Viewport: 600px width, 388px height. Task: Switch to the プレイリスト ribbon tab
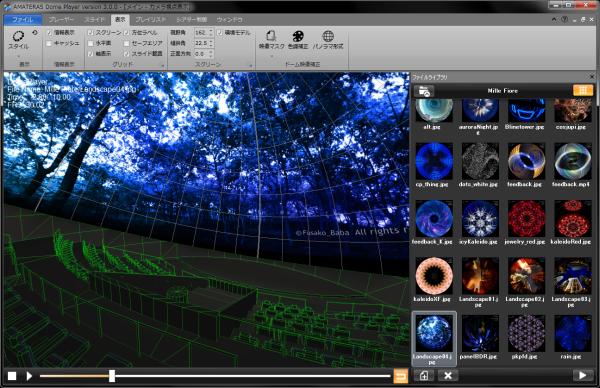[x=151, y=20]
